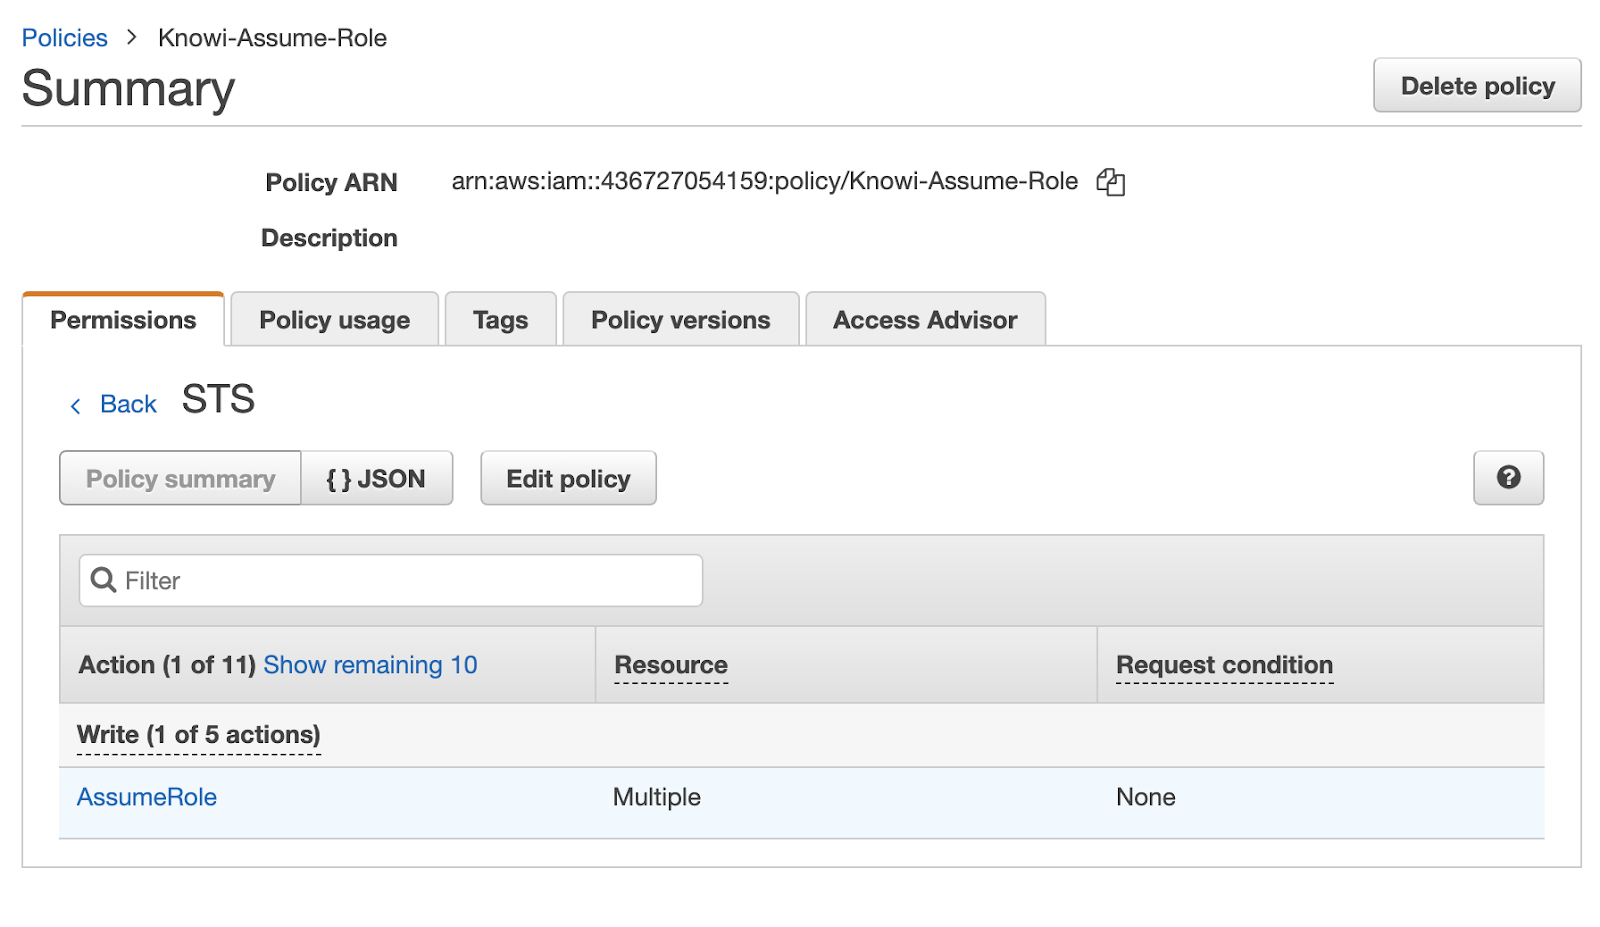Navigate to Policies via breadcrumb
The image size is (1600, 927).
[x=64, y=38]
